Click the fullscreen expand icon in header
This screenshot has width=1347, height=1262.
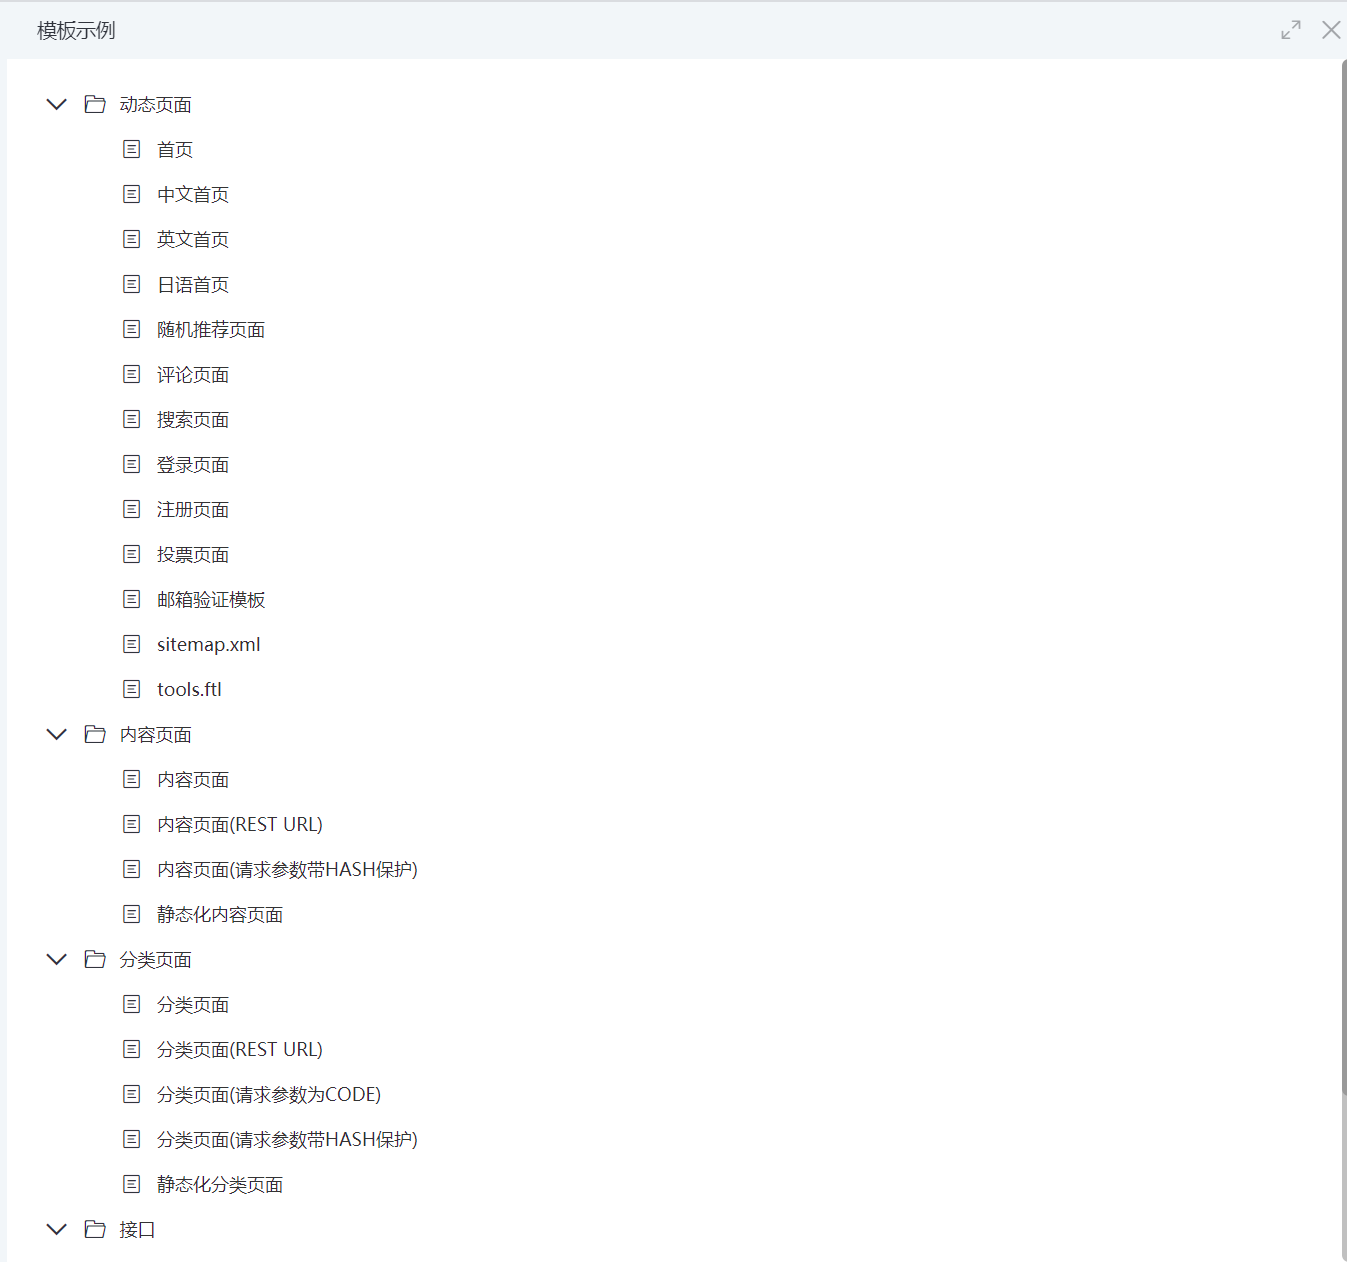(x=1291, y=30)
